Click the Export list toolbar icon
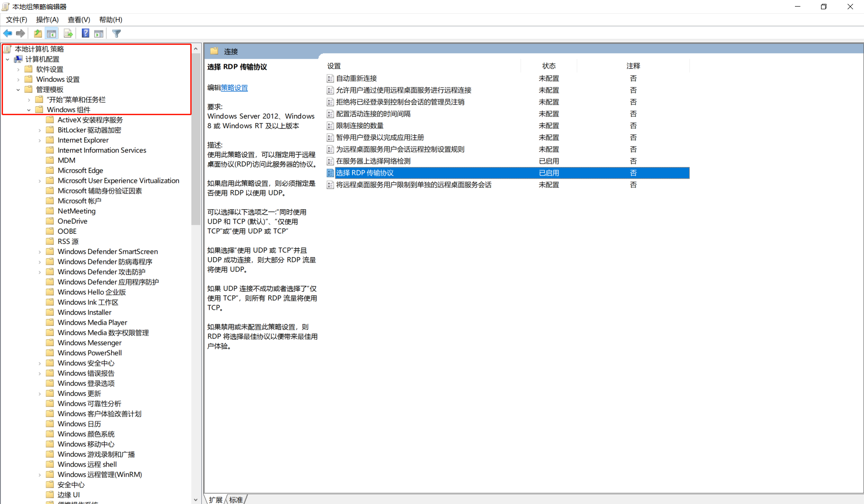The width and height of the screenshot is (864, 504). (68, 34)
